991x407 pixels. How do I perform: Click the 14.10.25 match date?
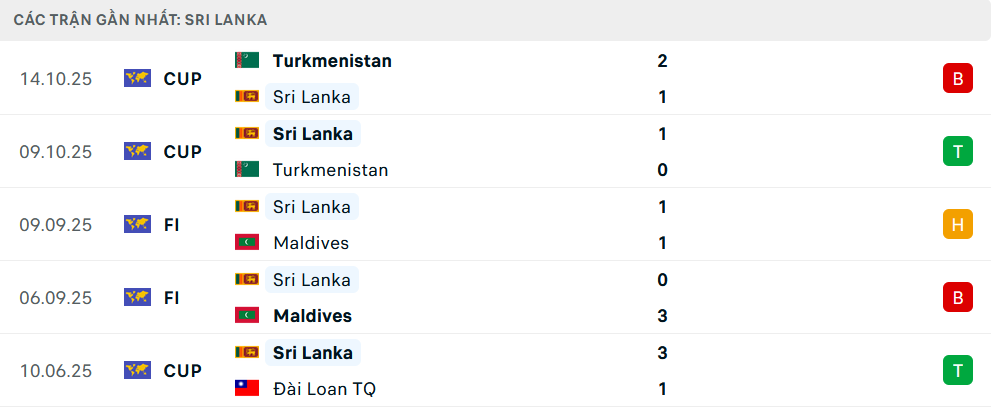coord(56,79)
